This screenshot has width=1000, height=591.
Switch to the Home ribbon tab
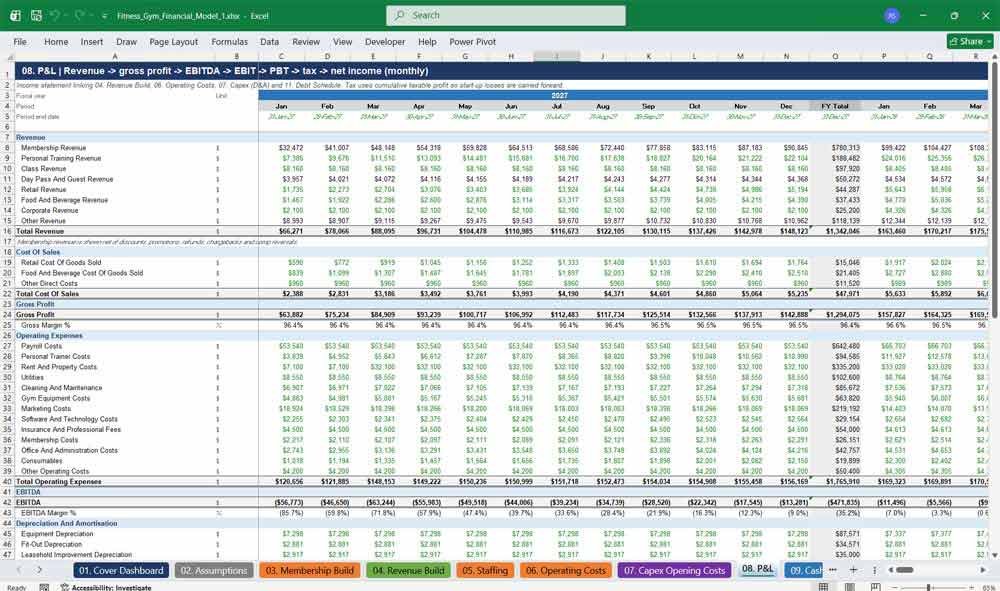pos(56,41)
